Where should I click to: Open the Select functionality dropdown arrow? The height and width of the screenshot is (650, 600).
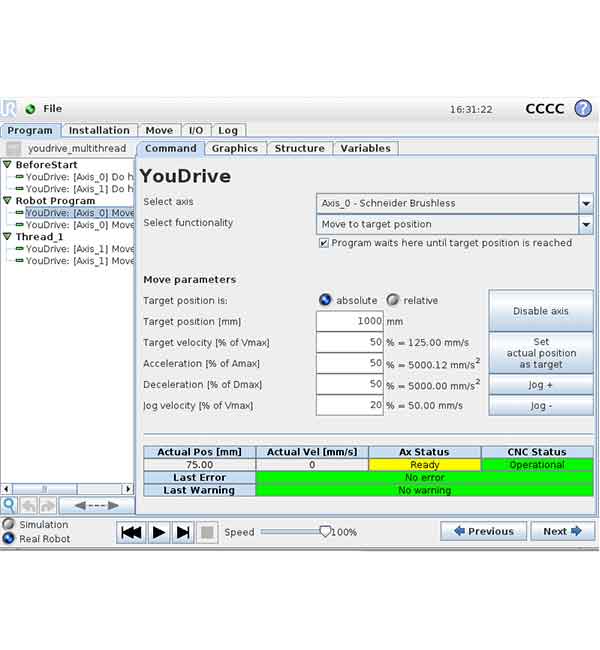pos(585,225)
